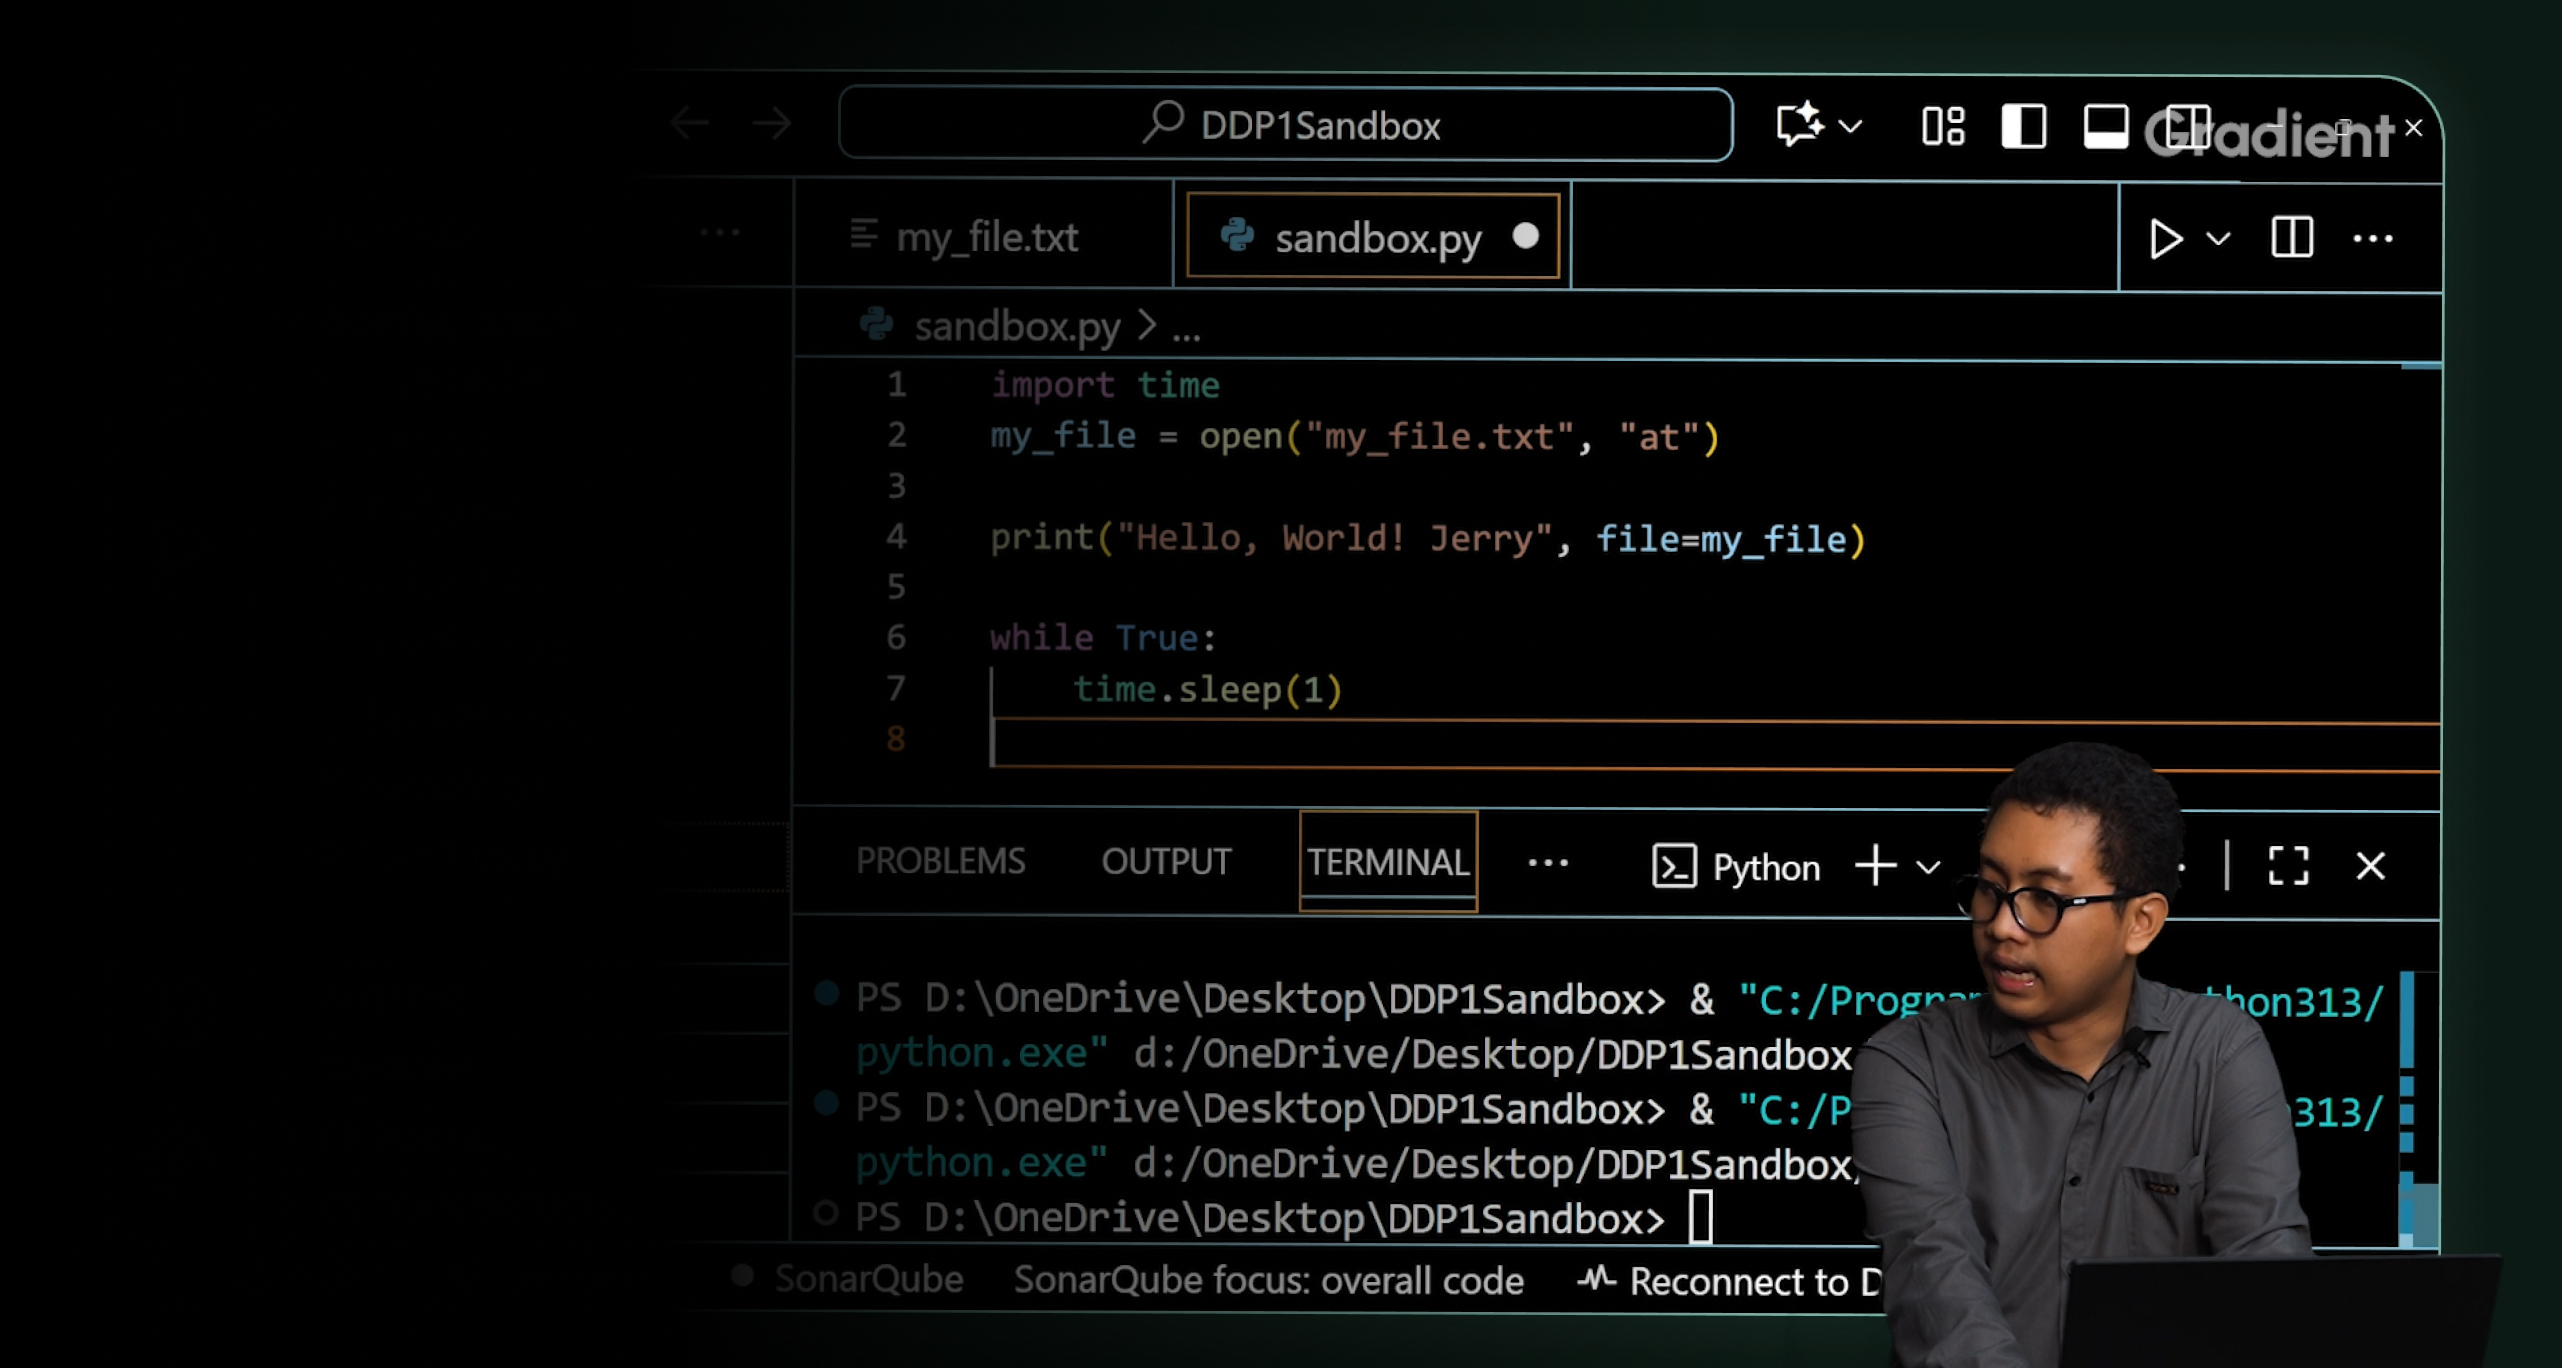Switch to the OUTPUT panel tab
This screenshot has width=2562, height=1368.
[x=1166, y=861]
